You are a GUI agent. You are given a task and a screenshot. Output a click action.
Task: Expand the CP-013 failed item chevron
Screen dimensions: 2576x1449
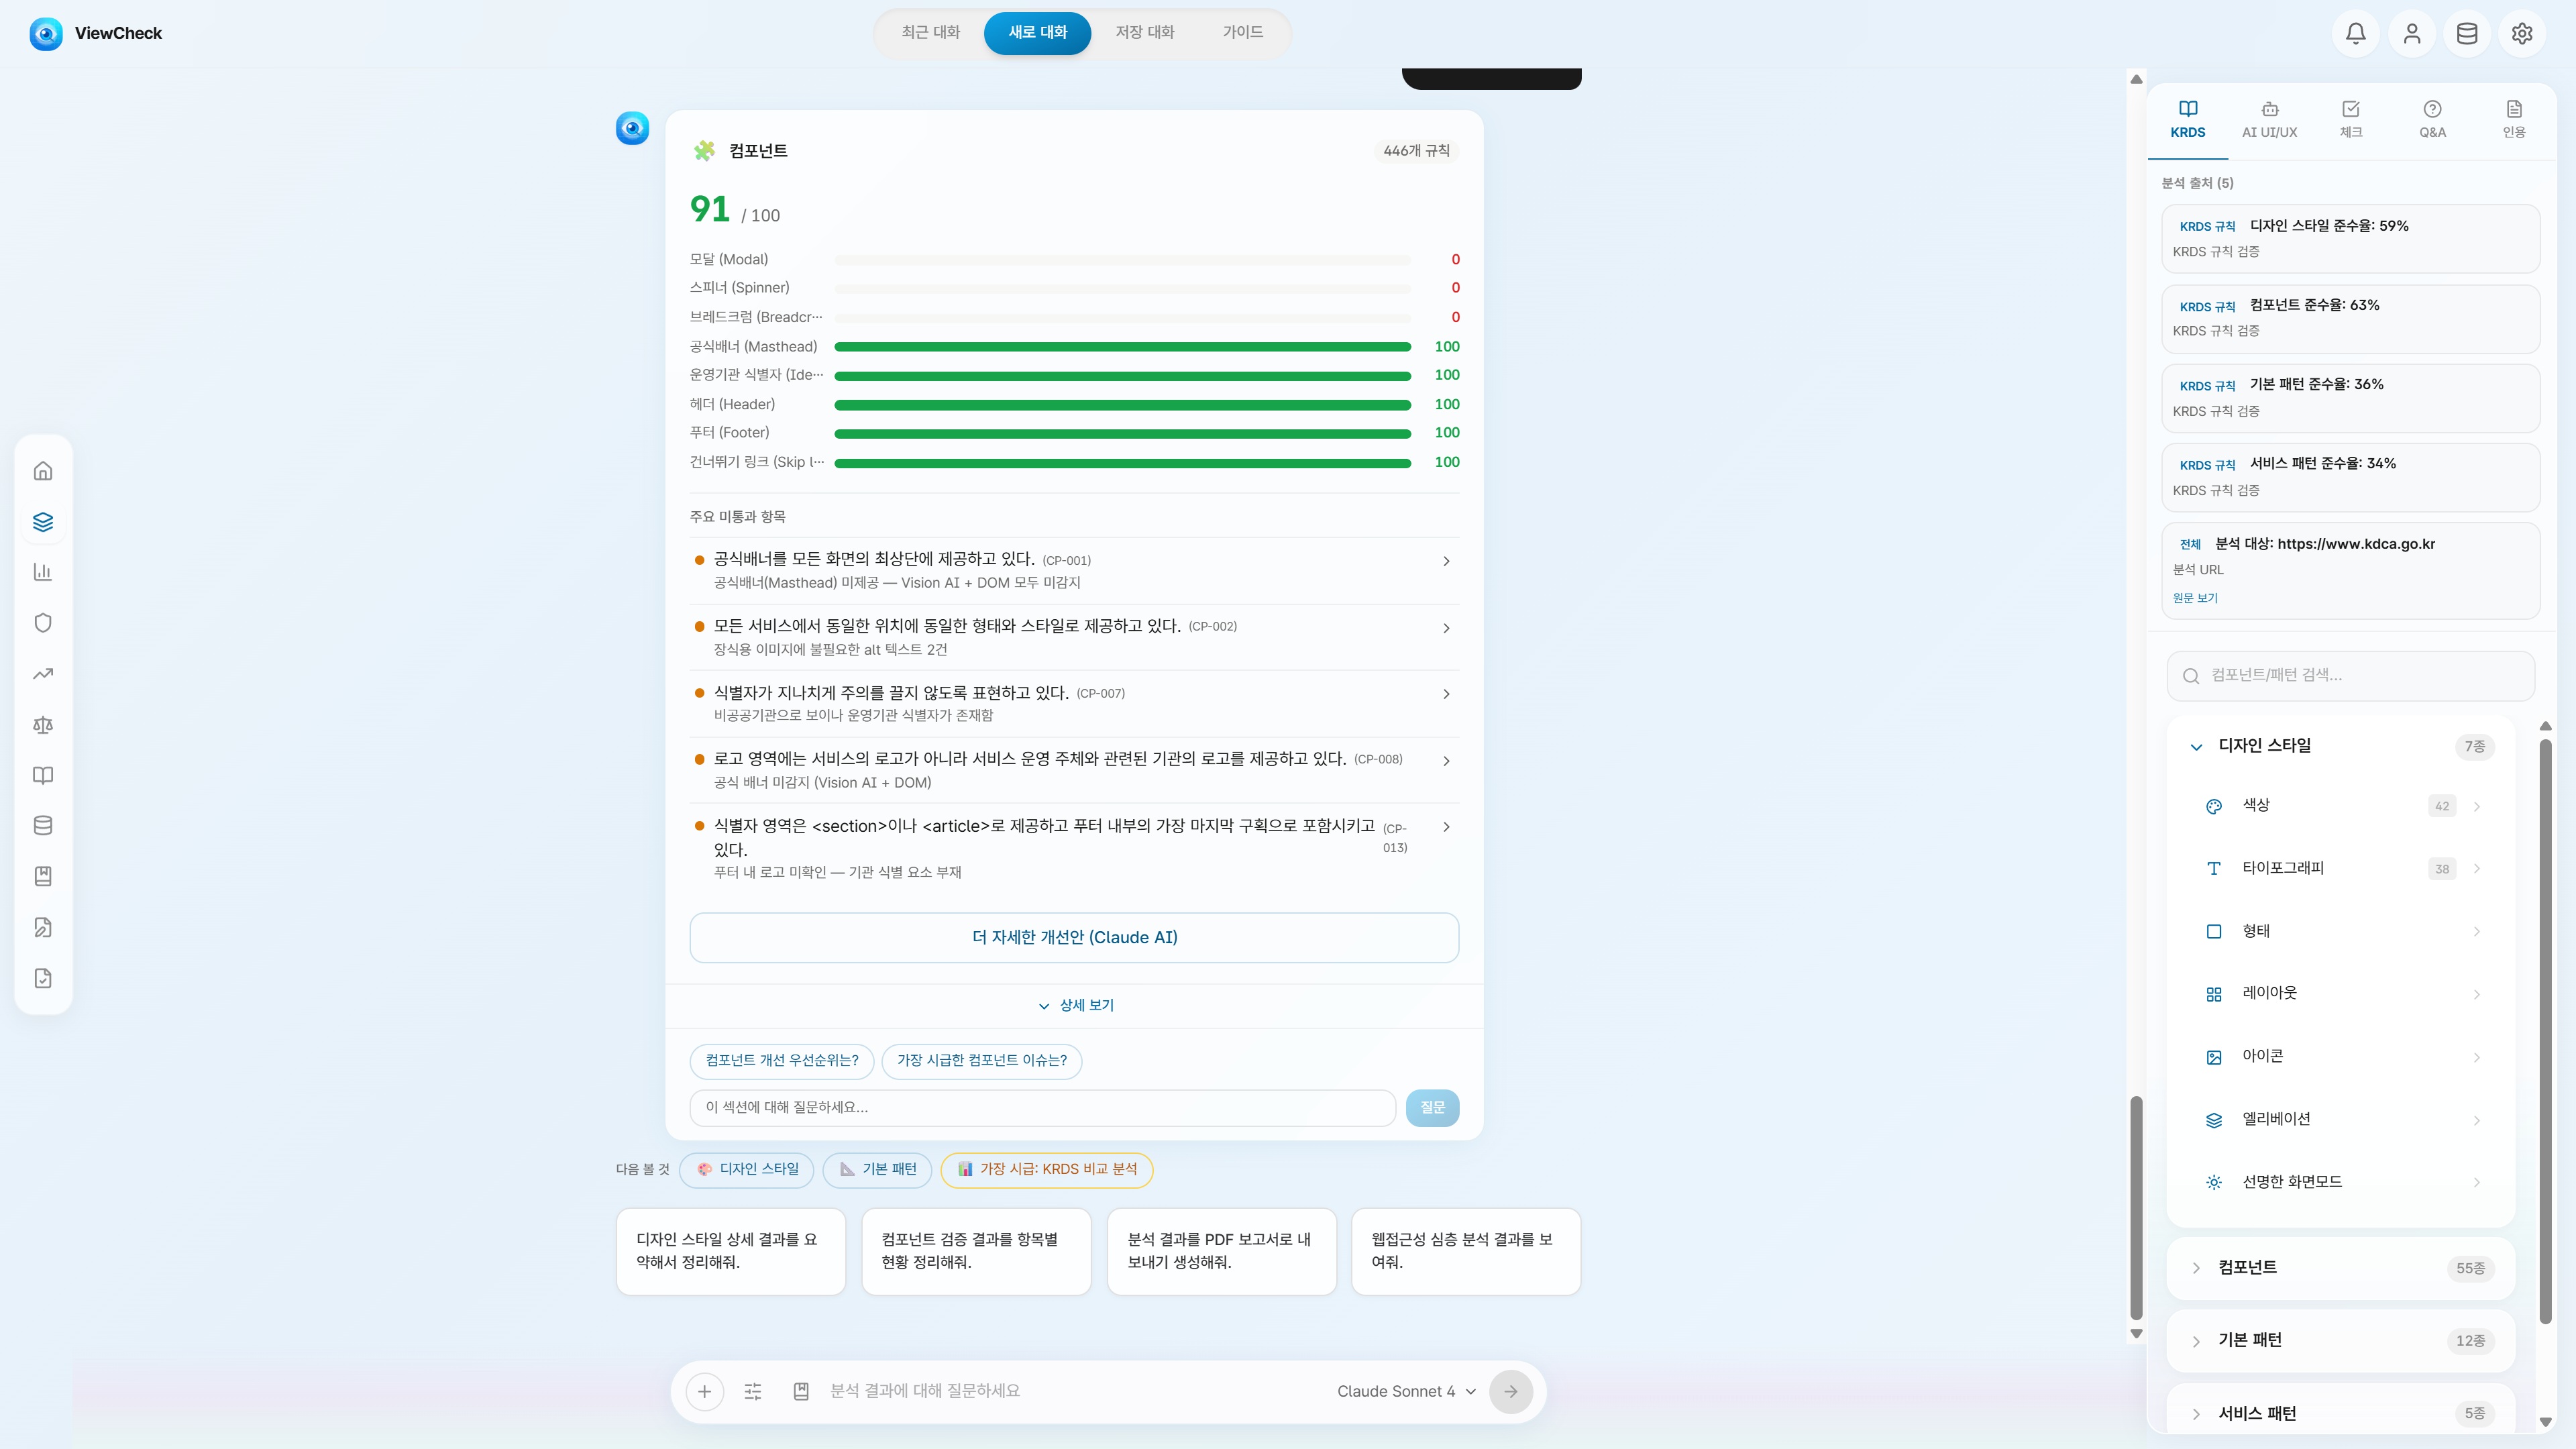coord(1446,827)
